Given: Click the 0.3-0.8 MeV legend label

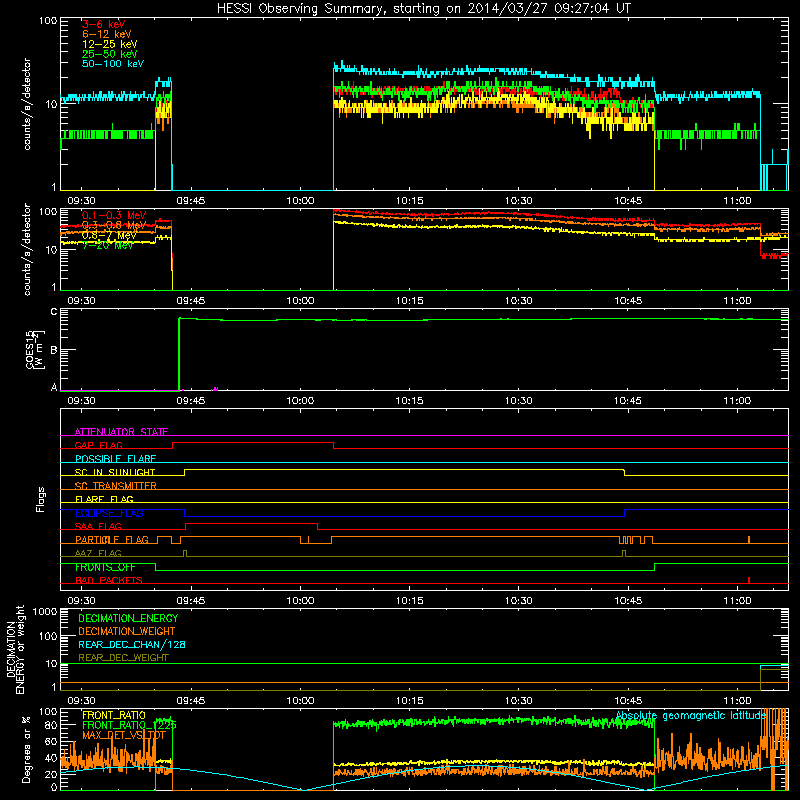Looking at the screenshot, I should [x=114, y=225].
